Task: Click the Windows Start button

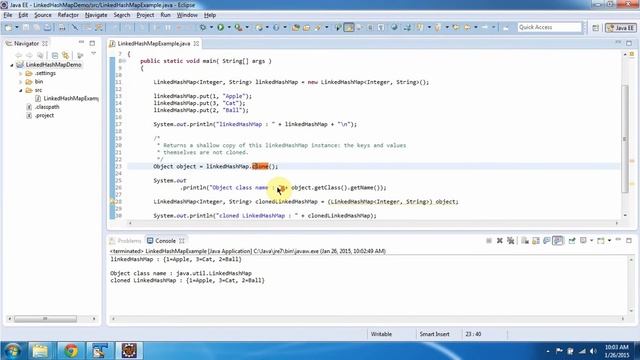Action: 13,351
